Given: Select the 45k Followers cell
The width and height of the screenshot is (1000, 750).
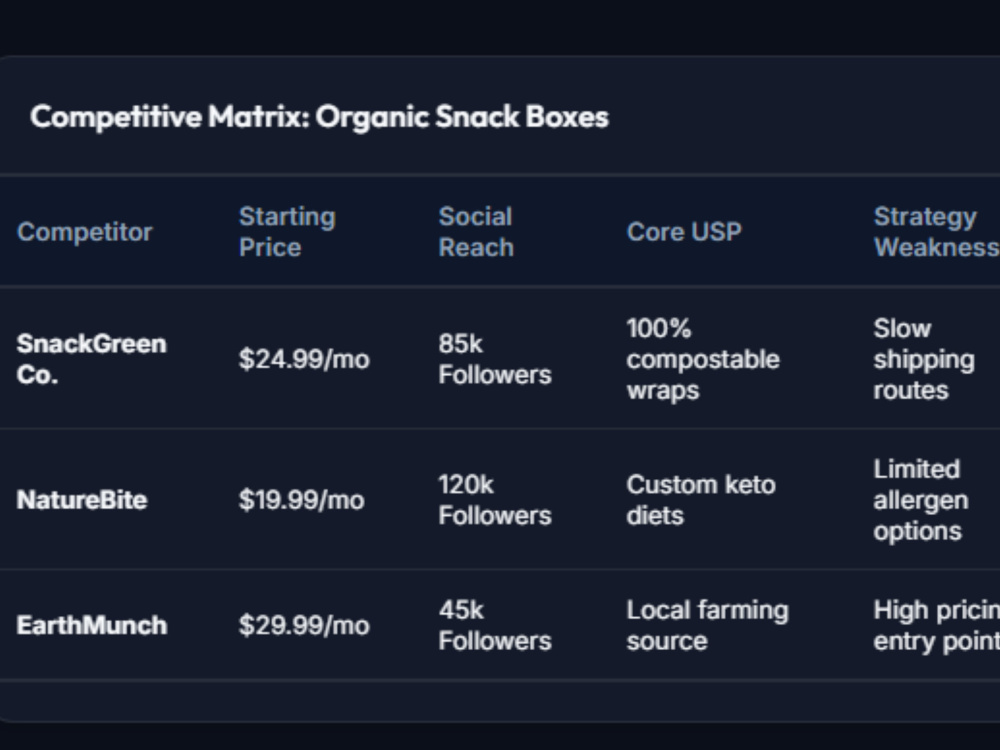Looking at the screenshot, I should pos(494,626).
